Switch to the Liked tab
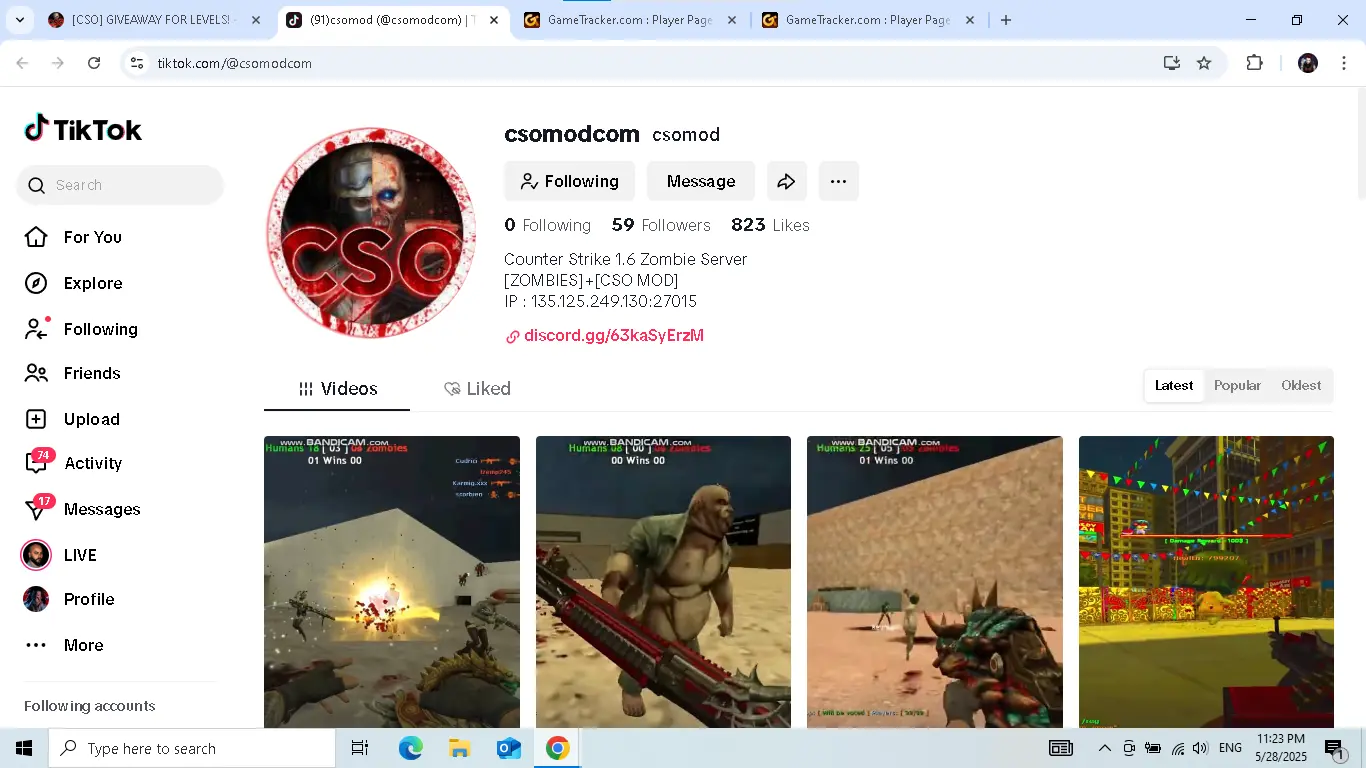 coord(477,389)
